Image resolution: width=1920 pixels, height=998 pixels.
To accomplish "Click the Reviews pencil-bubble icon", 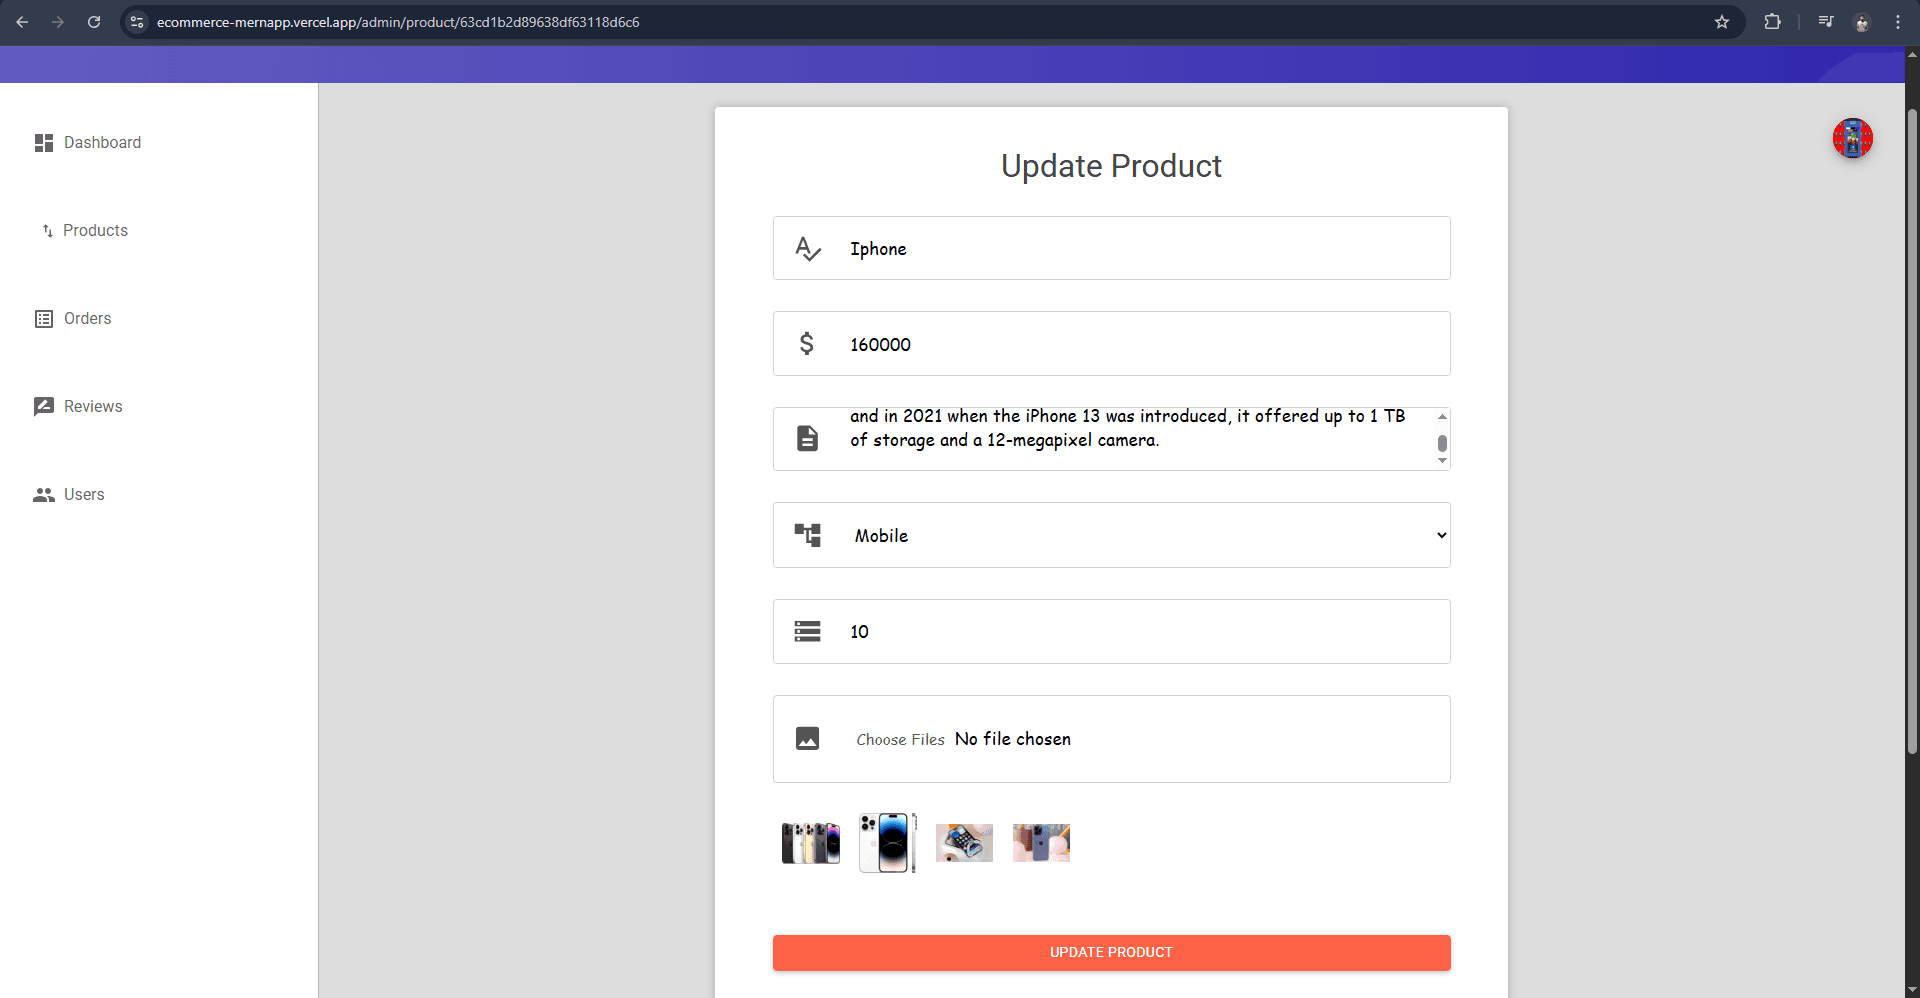I will (44, 407).
